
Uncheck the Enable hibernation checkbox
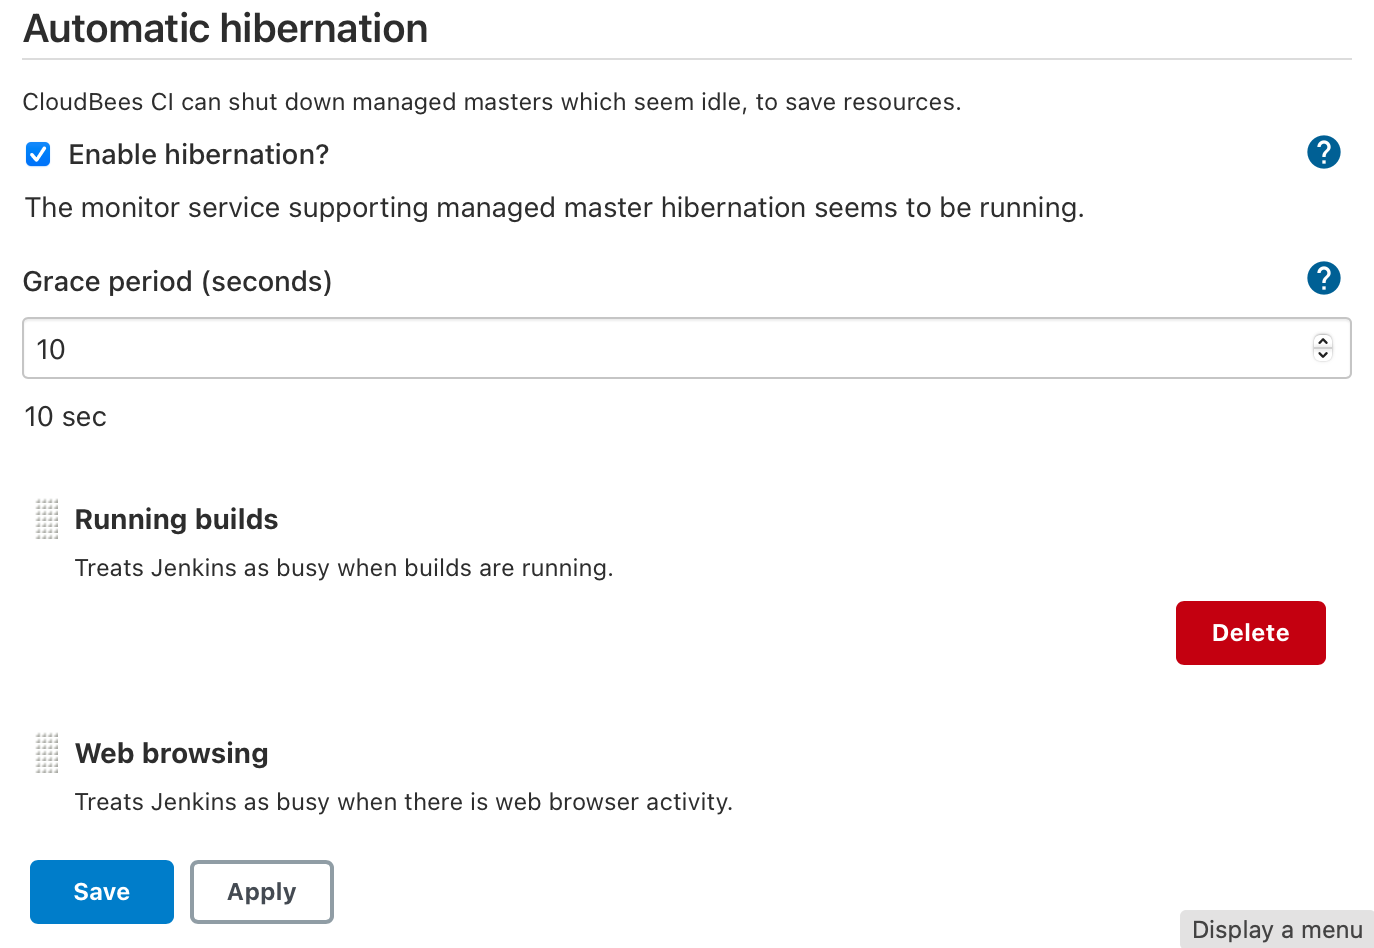coord(38,154)
